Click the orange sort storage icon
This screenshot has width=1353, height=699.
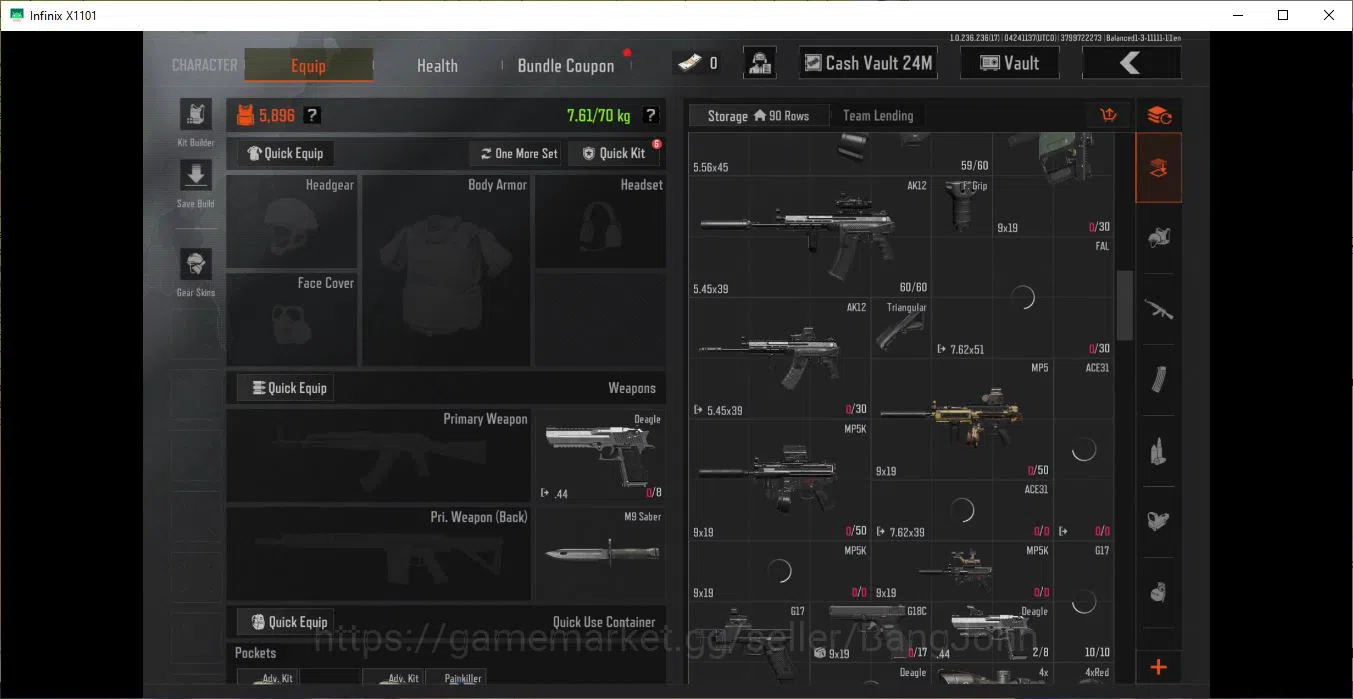pos(1108,115)
